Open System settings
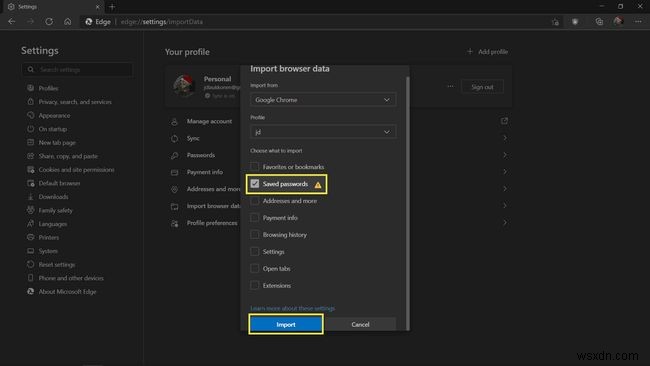650x366 pixels. pos(48,251)
